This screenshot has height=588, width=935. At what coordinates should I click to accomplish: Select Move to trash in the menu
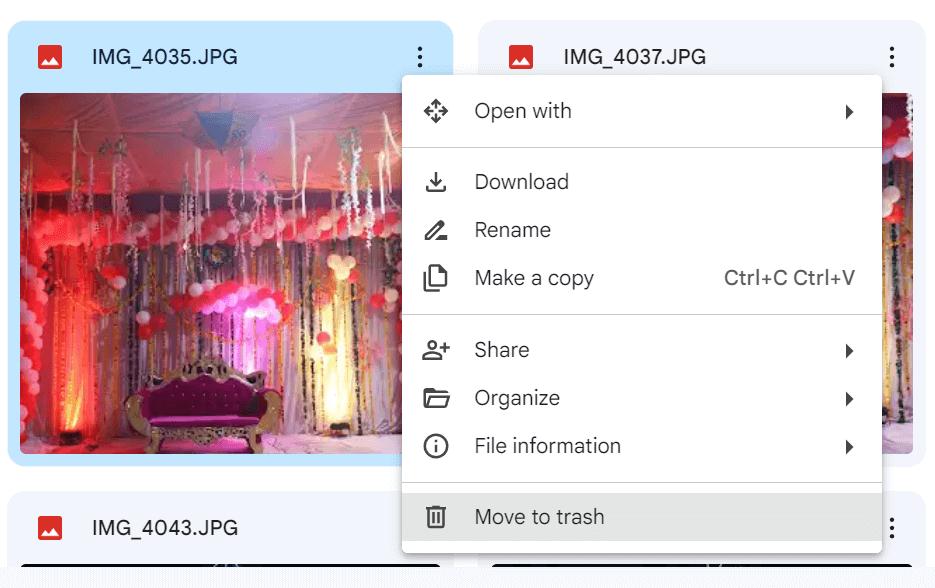click(x=539, y=517)
